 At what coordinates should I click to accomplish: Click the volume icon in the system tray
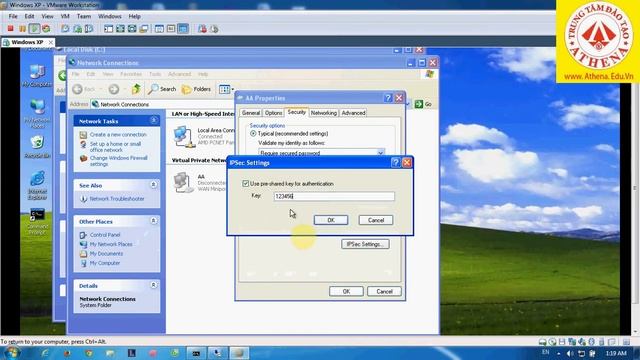[570, 353]
